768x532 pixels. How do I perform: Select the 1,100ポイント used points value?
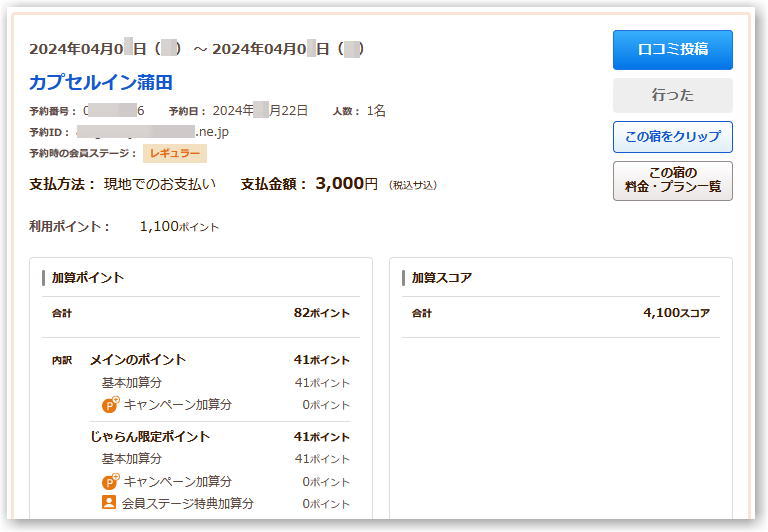pos(179,226)
